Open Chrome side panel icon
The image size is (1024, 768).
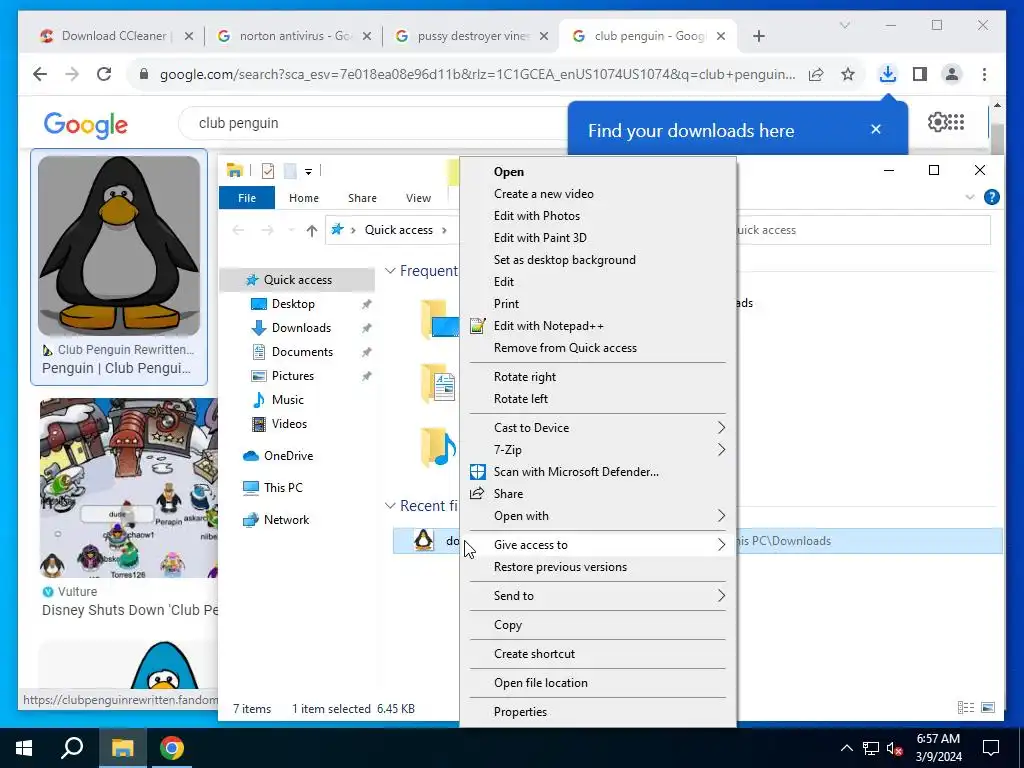pyautogui.click(x=920, y=74)
